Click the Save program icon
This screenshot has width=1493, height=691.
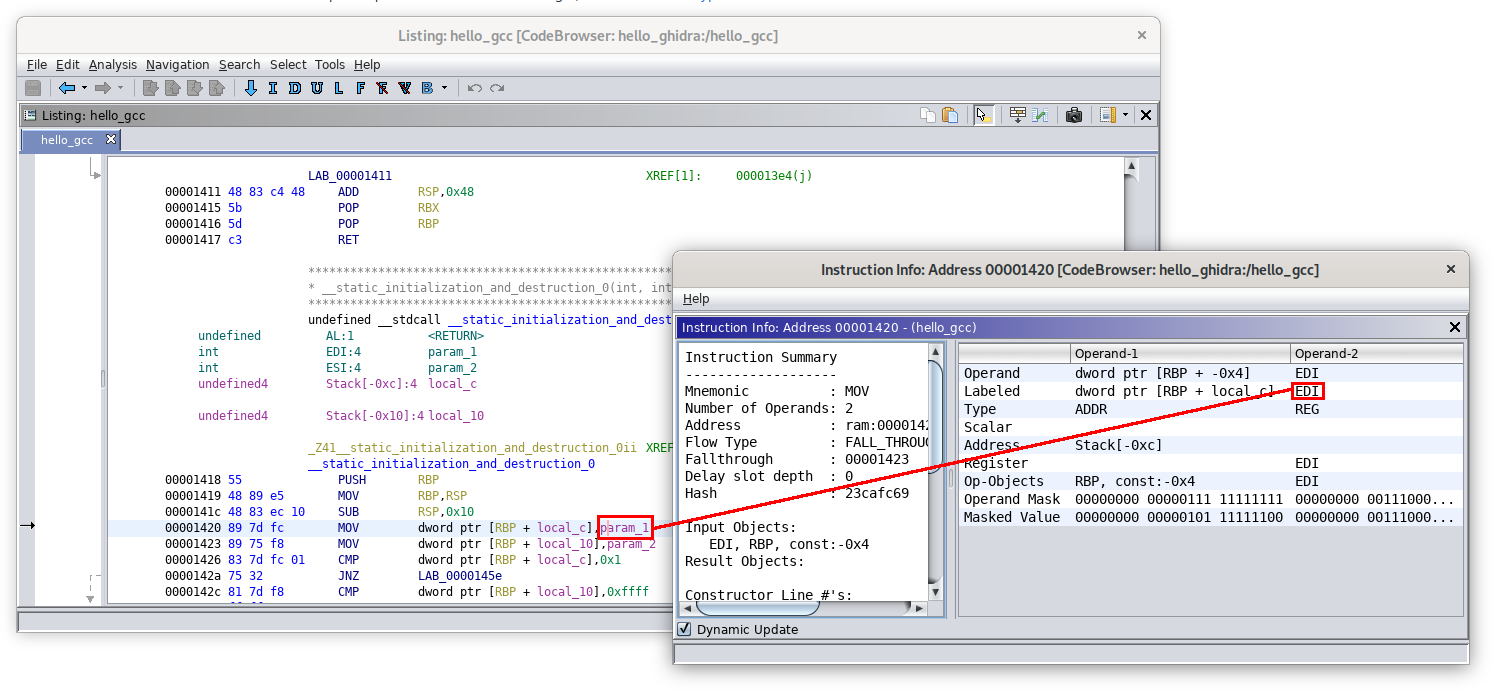(x=33, y=88)
